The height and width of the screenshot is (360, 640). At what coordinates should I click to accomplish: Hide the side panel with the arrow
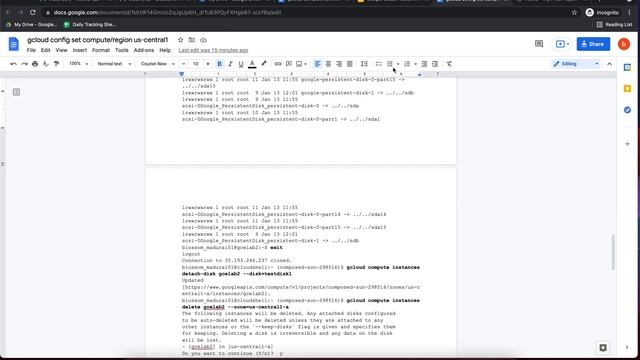pyautogui.click(x=627, y=347)
